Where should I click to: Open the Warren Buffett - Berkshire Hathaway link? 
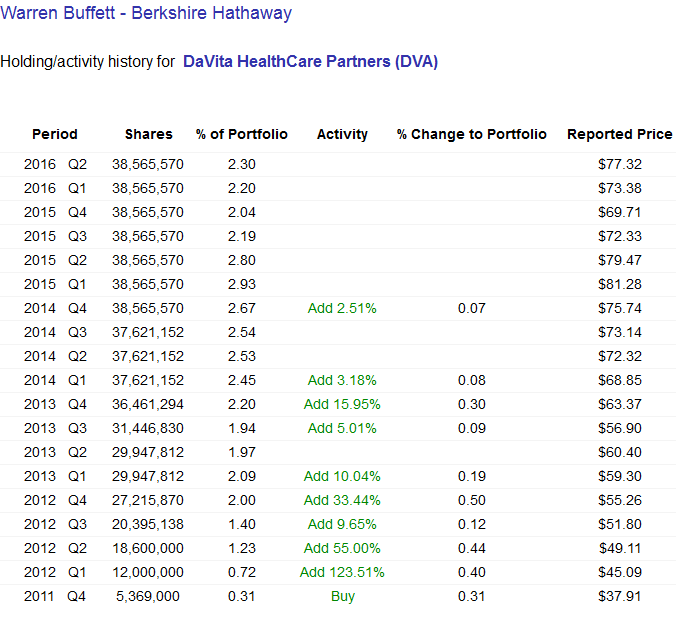pyautogui.click(x=146, y=13)
